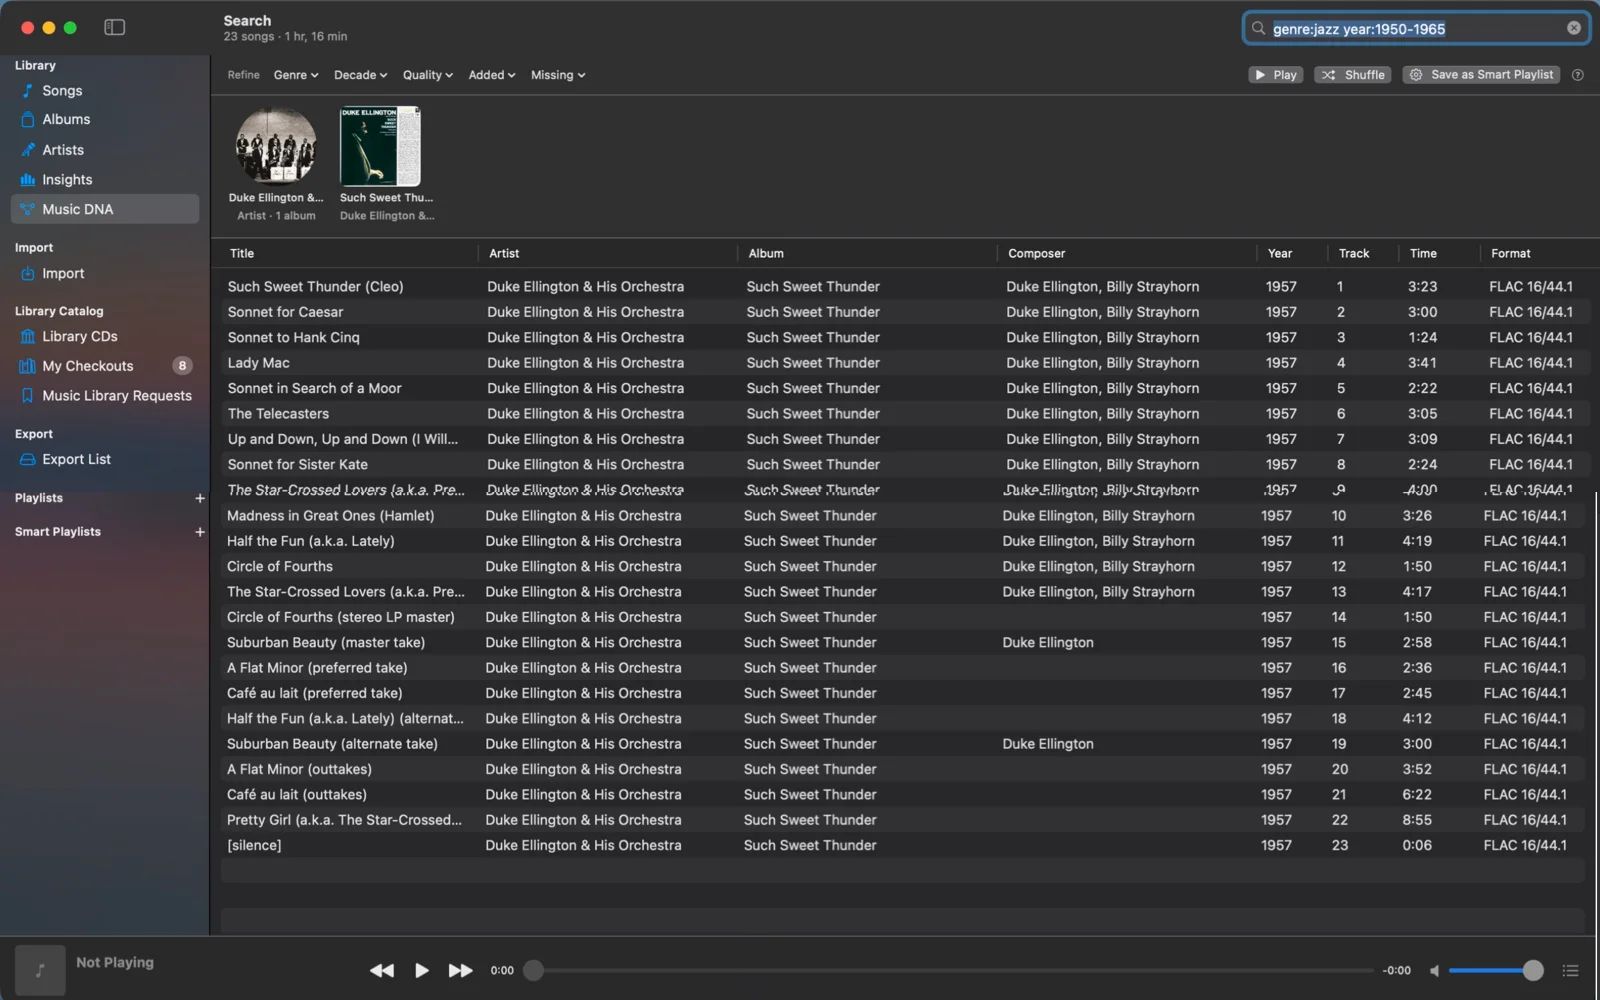Sort by the Album column header
This screenshot has width=1600, height=1000.
click(x=766, y=254)
